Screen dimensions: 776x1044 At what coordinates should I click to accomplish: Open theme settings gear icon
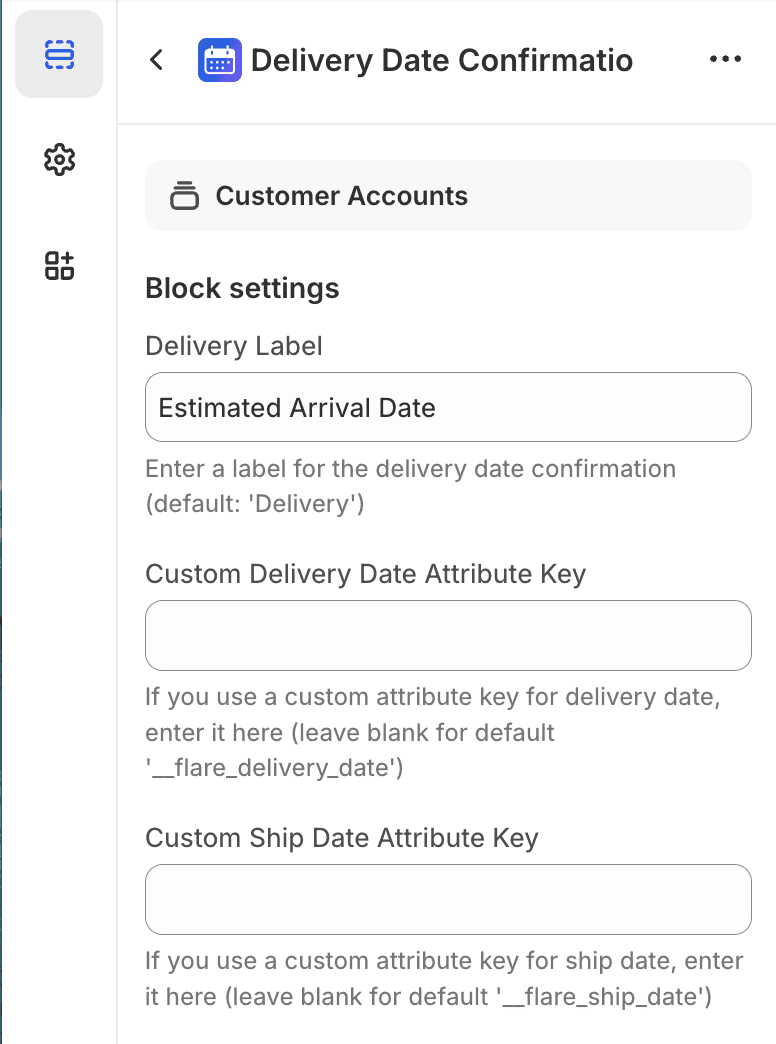pyautogui.click(x=59, y=160)
